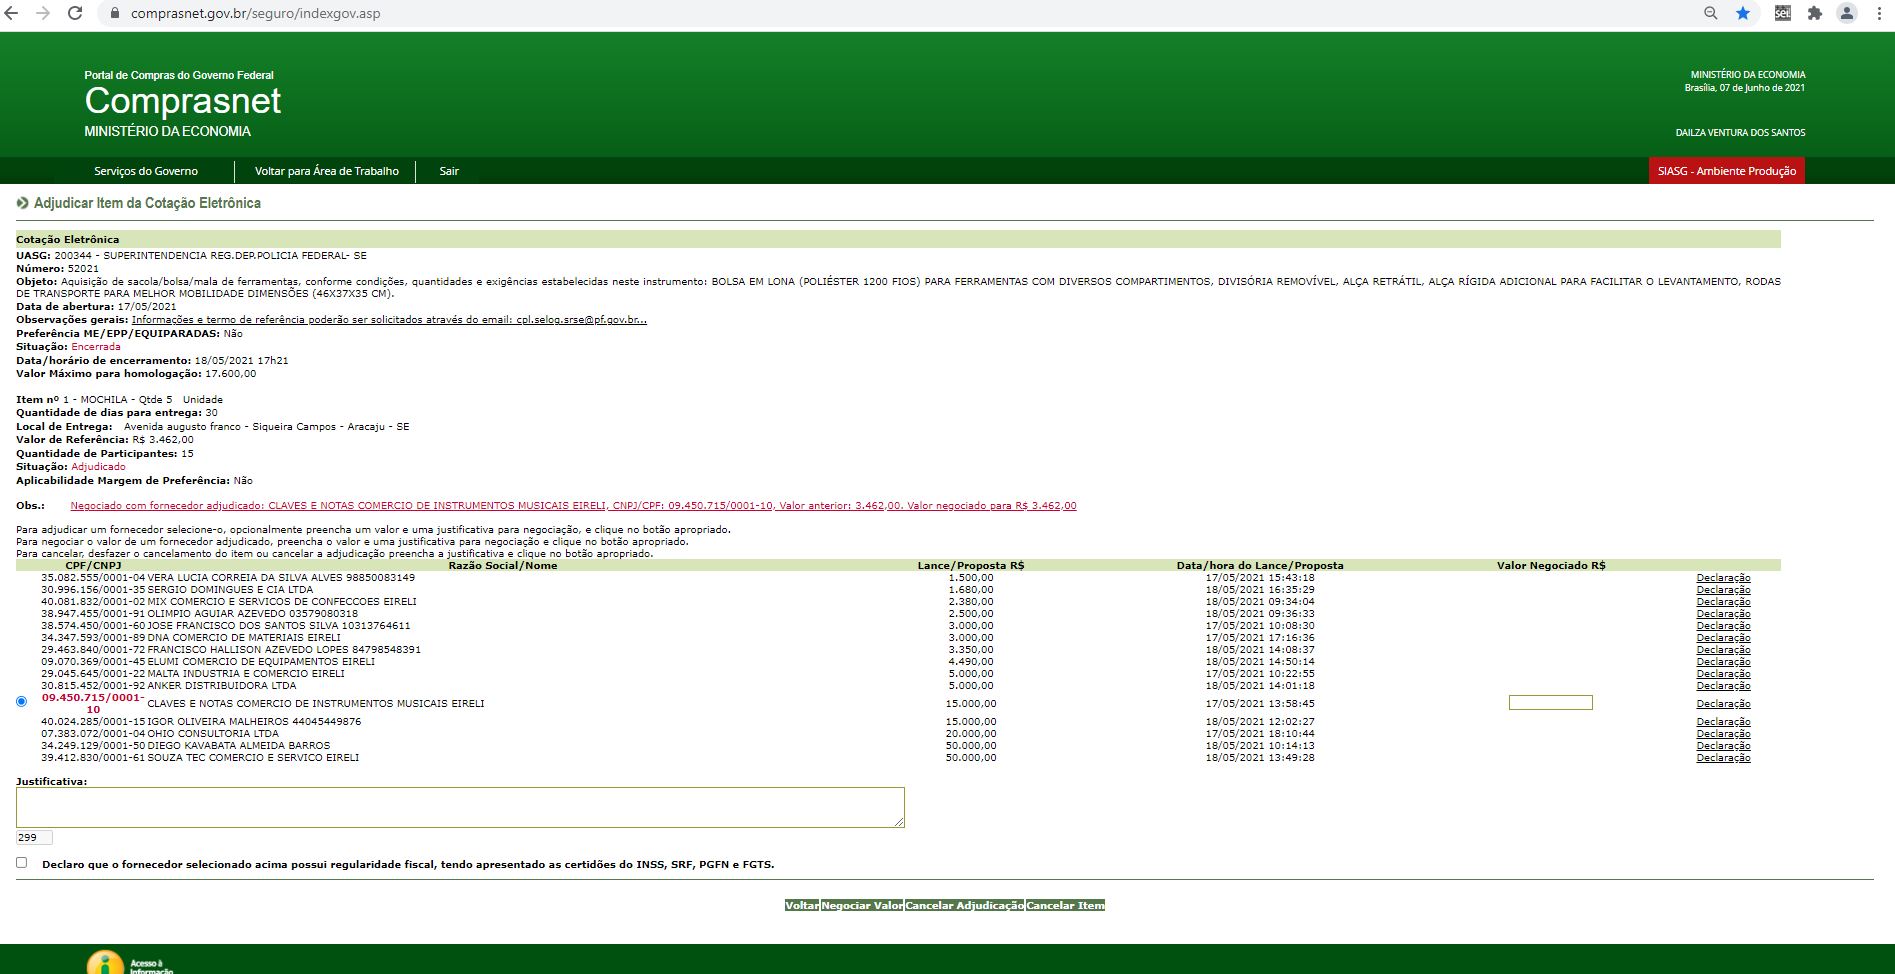The height and width of the screenshot is (974, 1895).
Task: Open the Chrome three-dot menu
Action: point(1881,13)
